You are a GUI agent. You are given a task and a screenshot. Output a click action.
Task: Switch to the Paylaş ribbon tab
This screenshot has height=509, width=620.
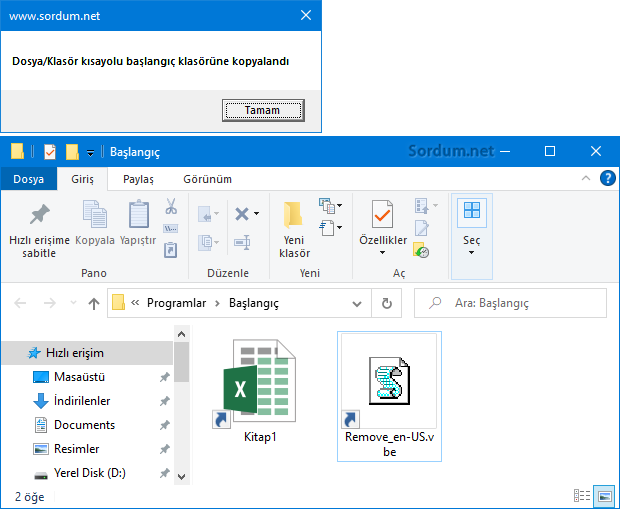click(x=138, y=179)
